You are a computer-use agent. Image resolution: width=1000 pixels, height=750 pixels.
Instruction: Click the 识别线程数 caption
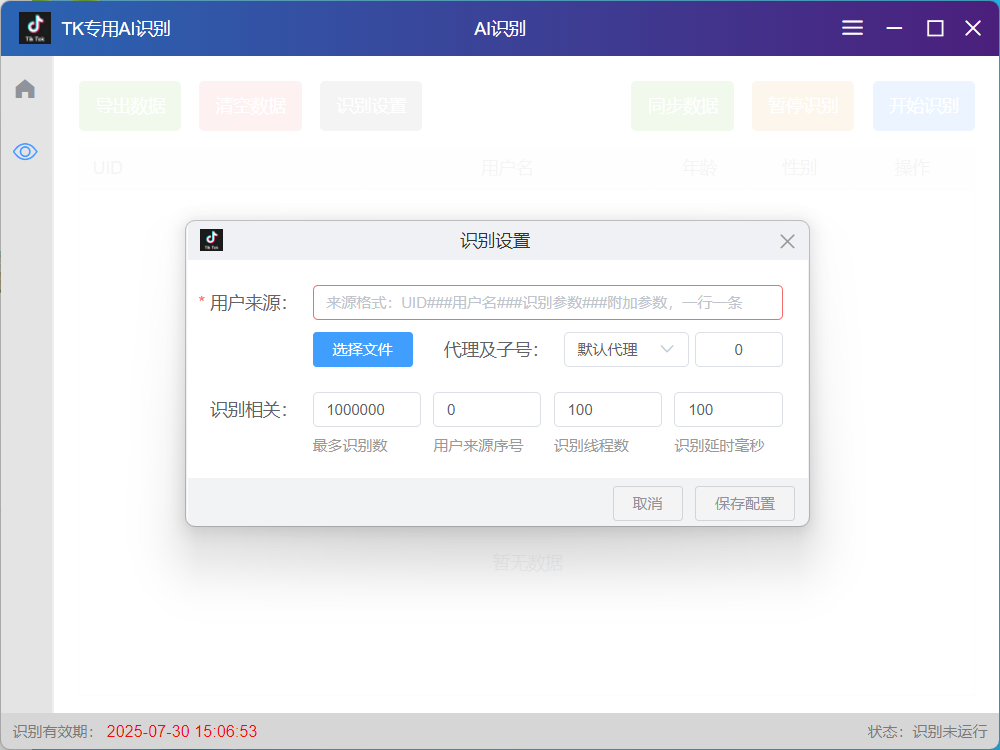tap(591, 446)
